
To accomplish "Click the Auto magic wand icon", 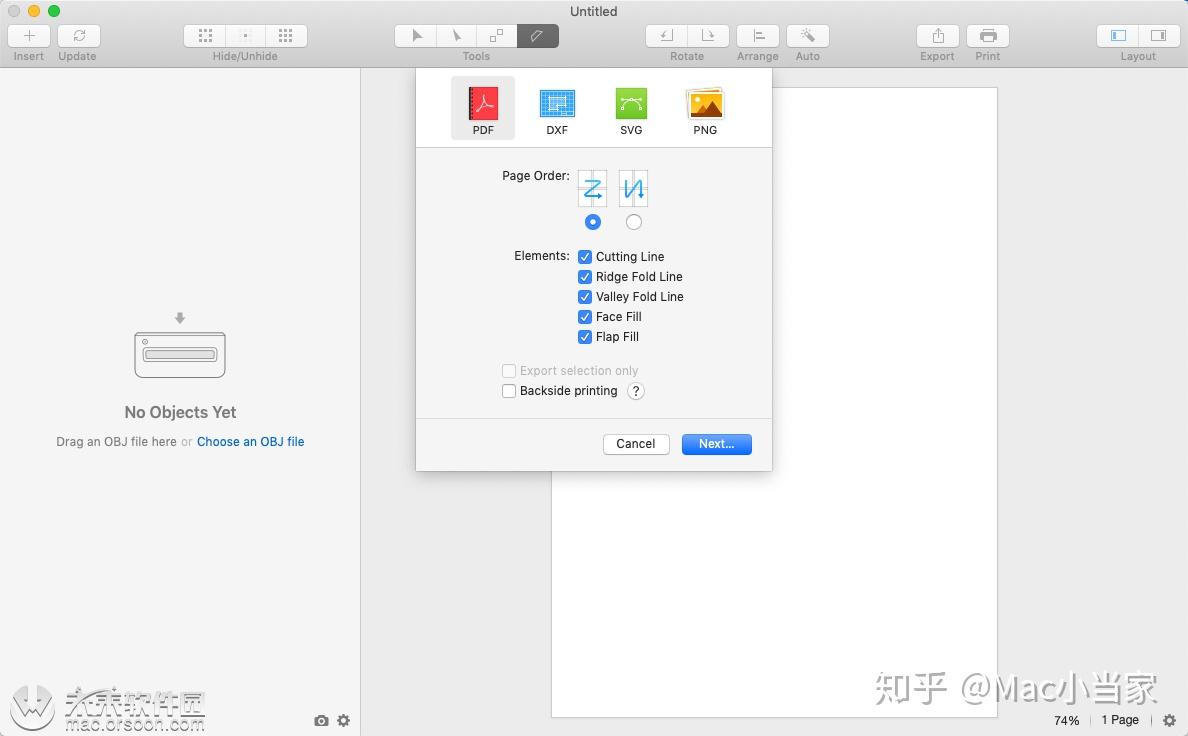I will coord(808,35).
